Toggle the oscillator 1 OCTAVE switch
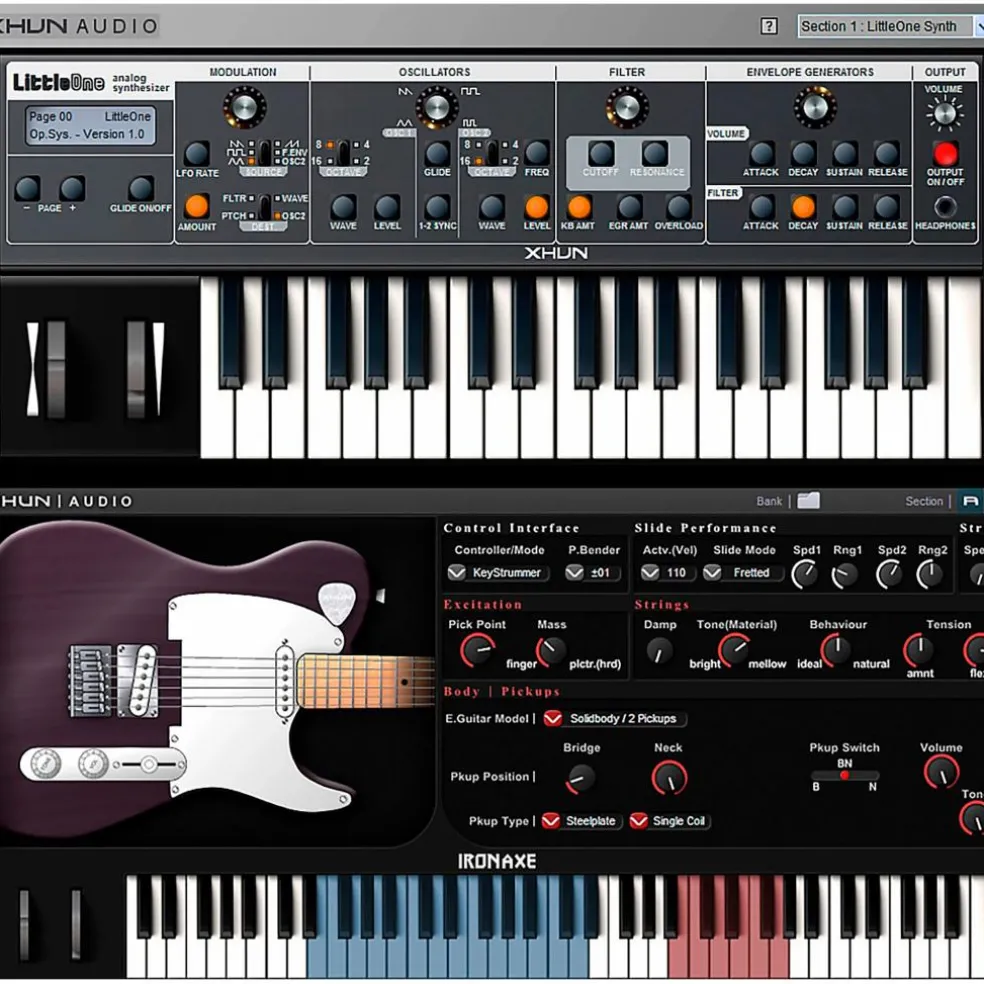 click(343, 152)
